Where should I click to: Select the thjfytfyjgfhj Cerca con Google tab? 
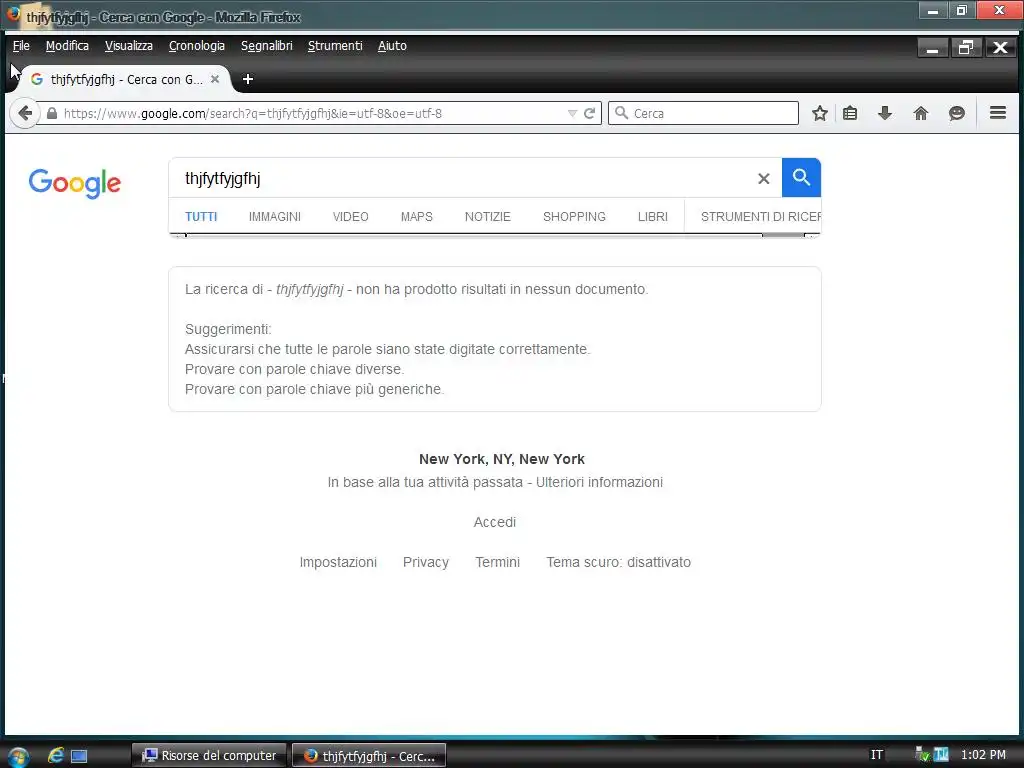(125, 79)
